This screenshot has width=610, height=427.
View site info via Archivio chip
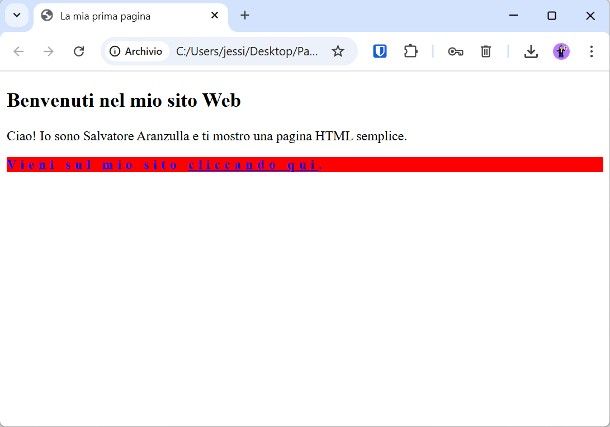[136, 51]
